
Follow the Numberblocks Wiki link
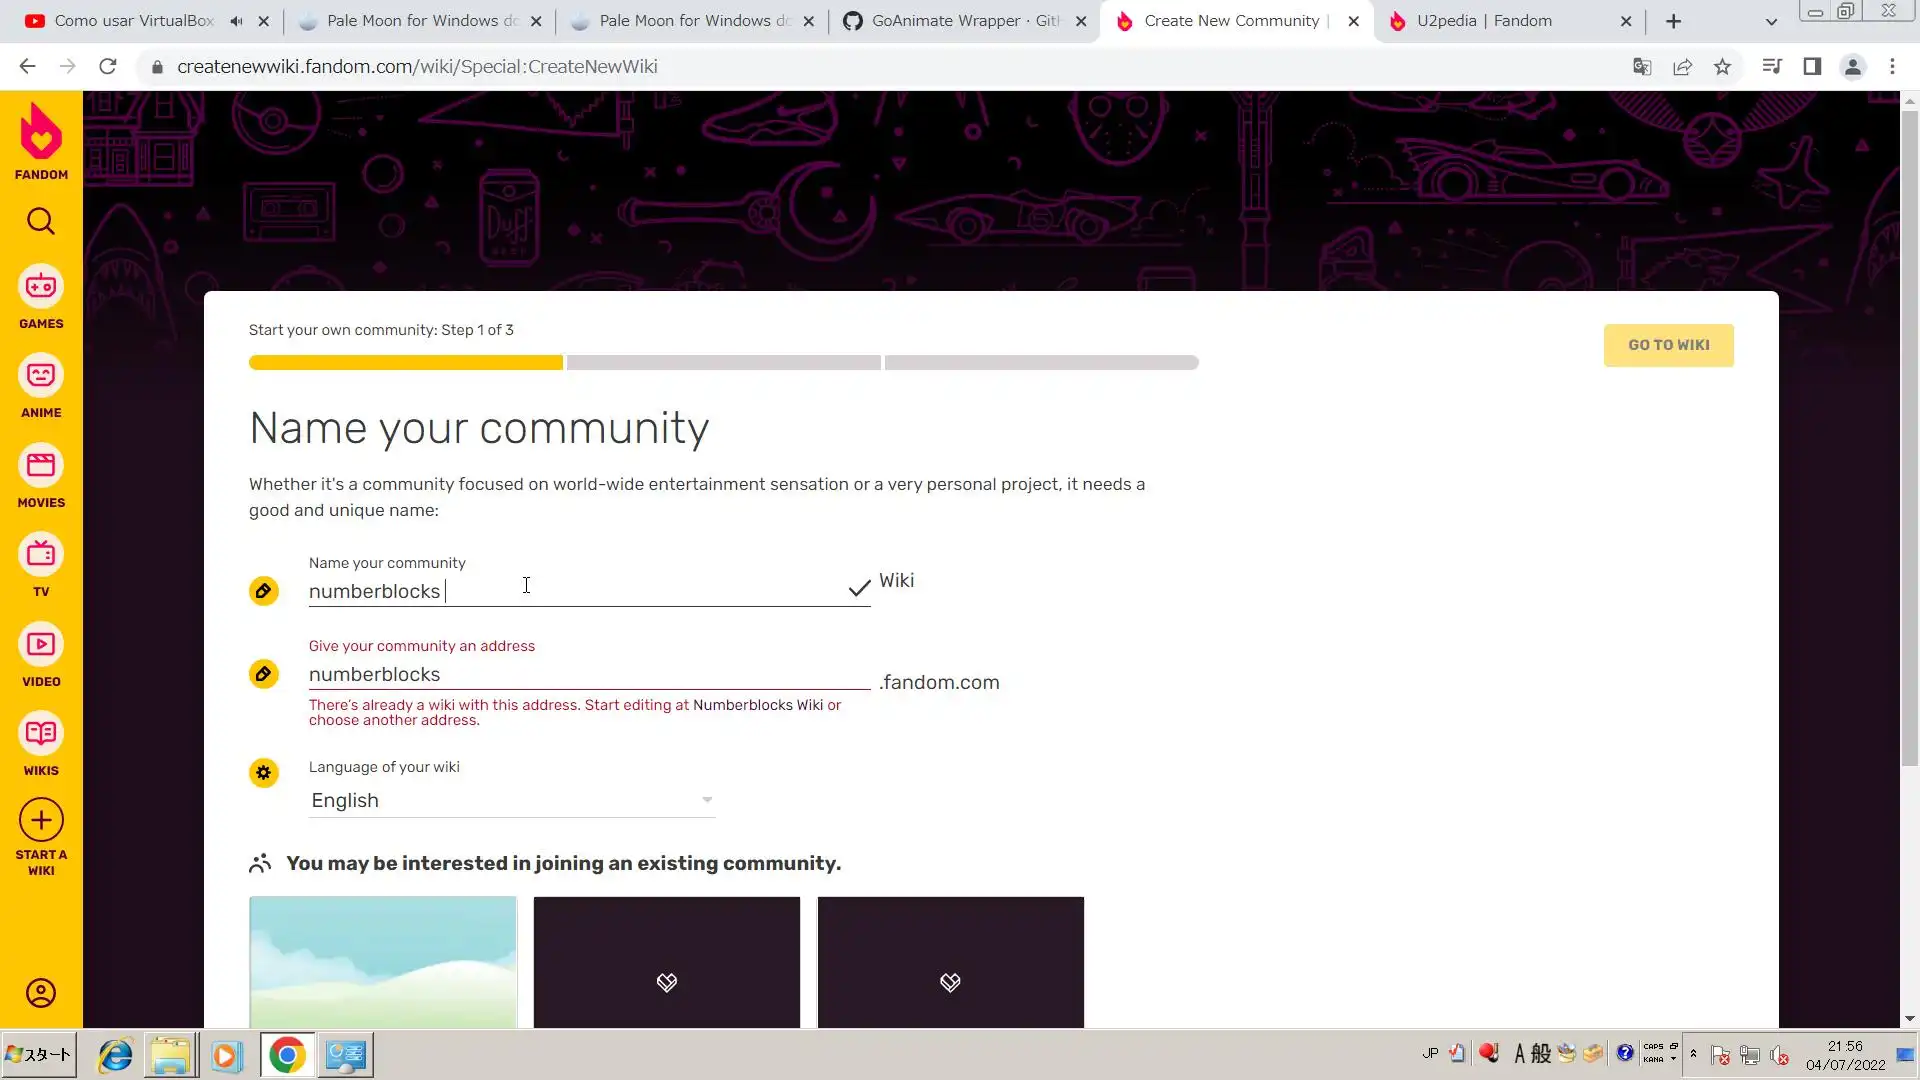point(757,705)
